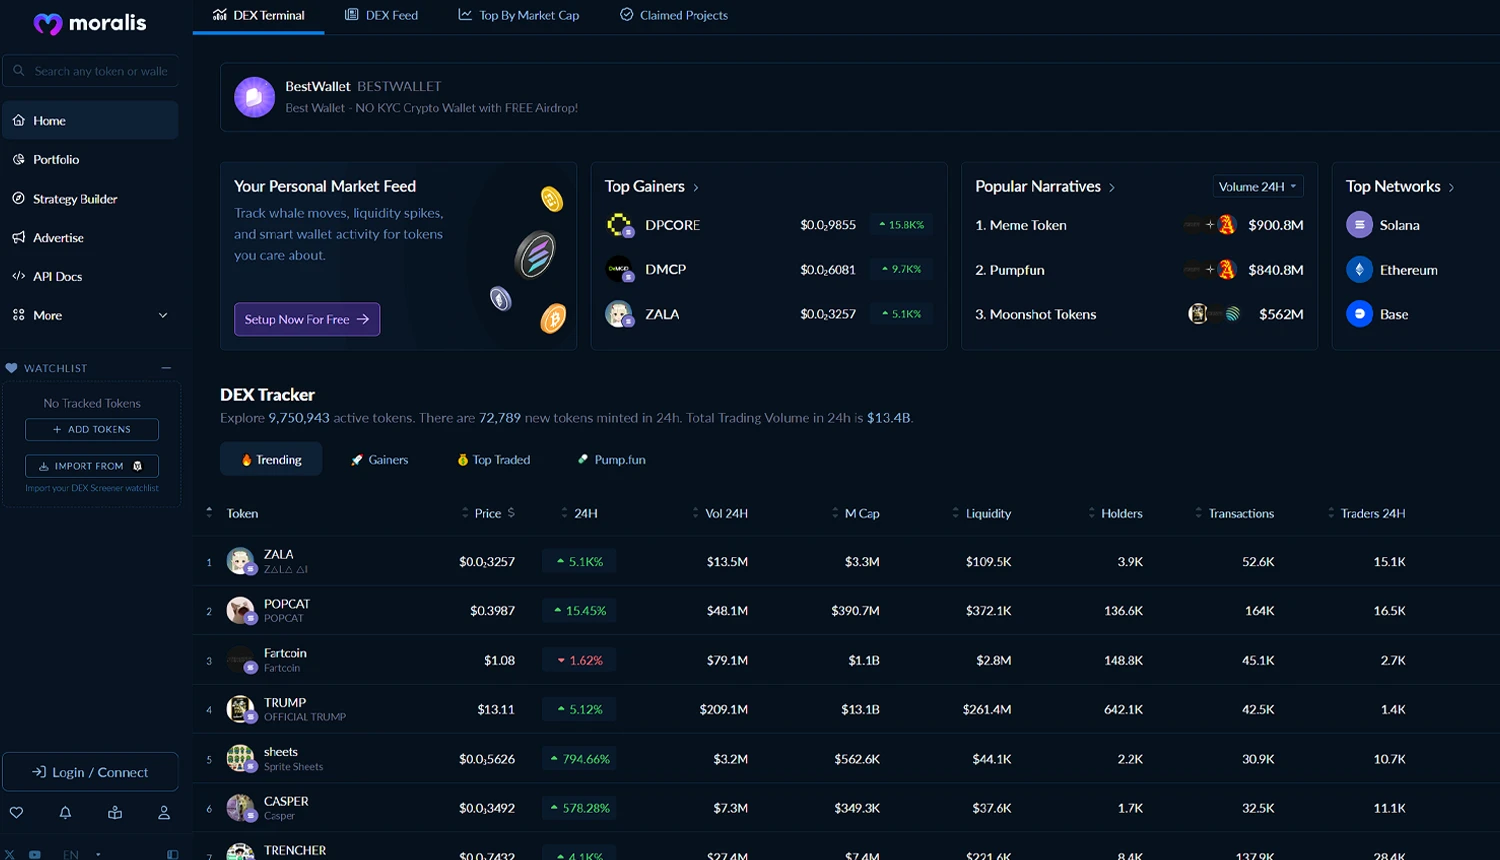1500x860 pixels.
Task: Click the watchlist heart icon beside WATCHLIST
Action: (11, 368)
